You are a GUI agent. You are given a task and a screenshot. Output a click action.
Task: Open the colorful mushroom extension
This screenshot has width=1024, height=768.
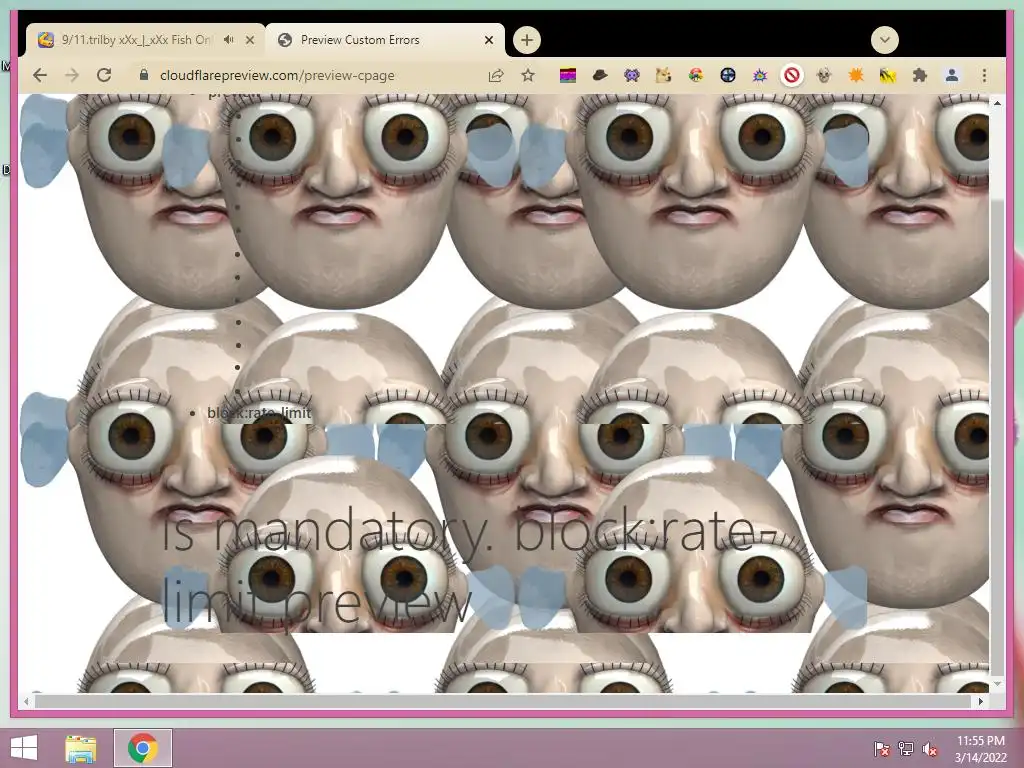(x=696, y=76)
